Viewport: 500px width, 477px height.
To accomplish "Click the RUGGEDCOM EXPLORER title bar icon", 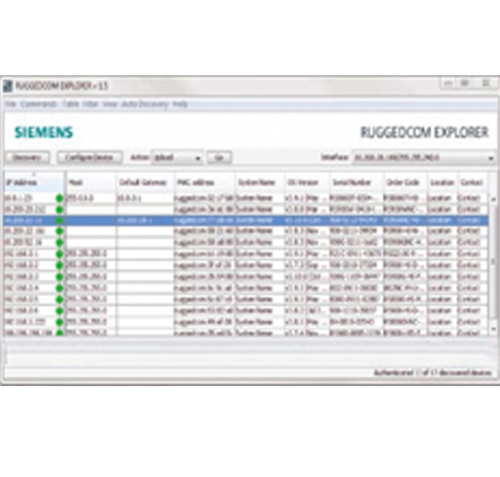I will click(x=7, y=86).
